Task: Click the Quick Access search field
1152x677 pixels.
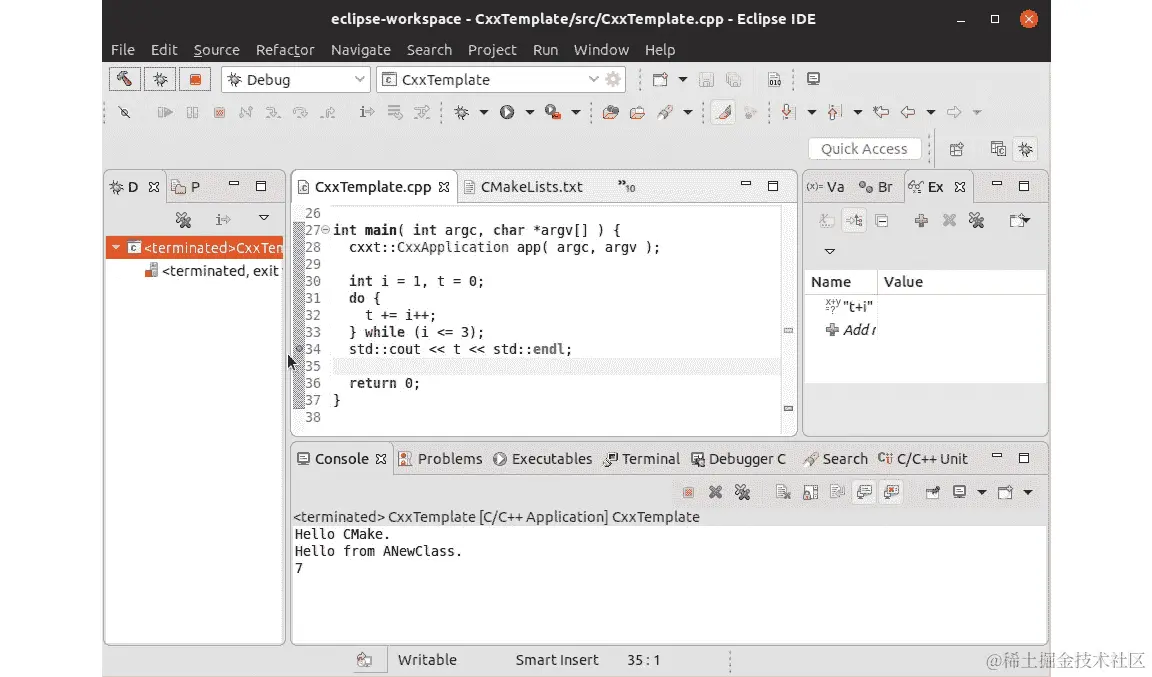Action: coord(864,148)
